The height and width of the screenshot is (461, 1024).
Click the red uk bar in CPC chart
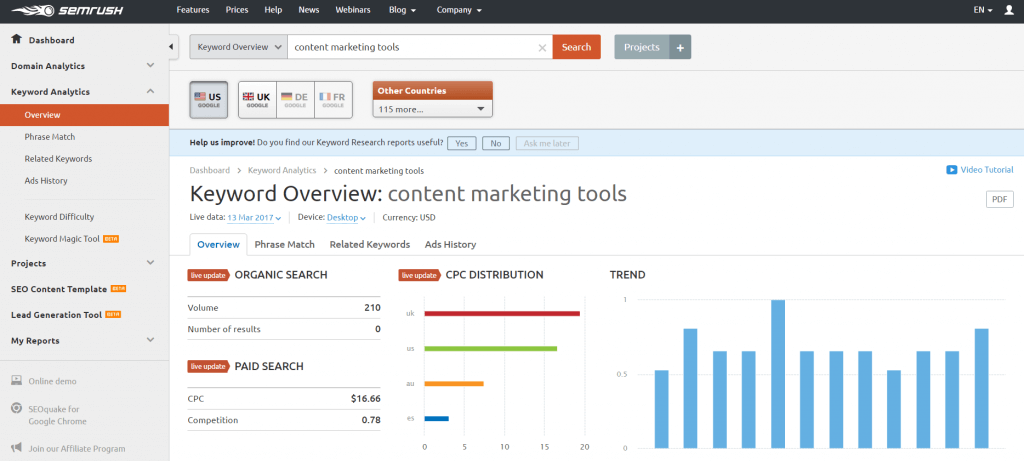tap(502, 313)
